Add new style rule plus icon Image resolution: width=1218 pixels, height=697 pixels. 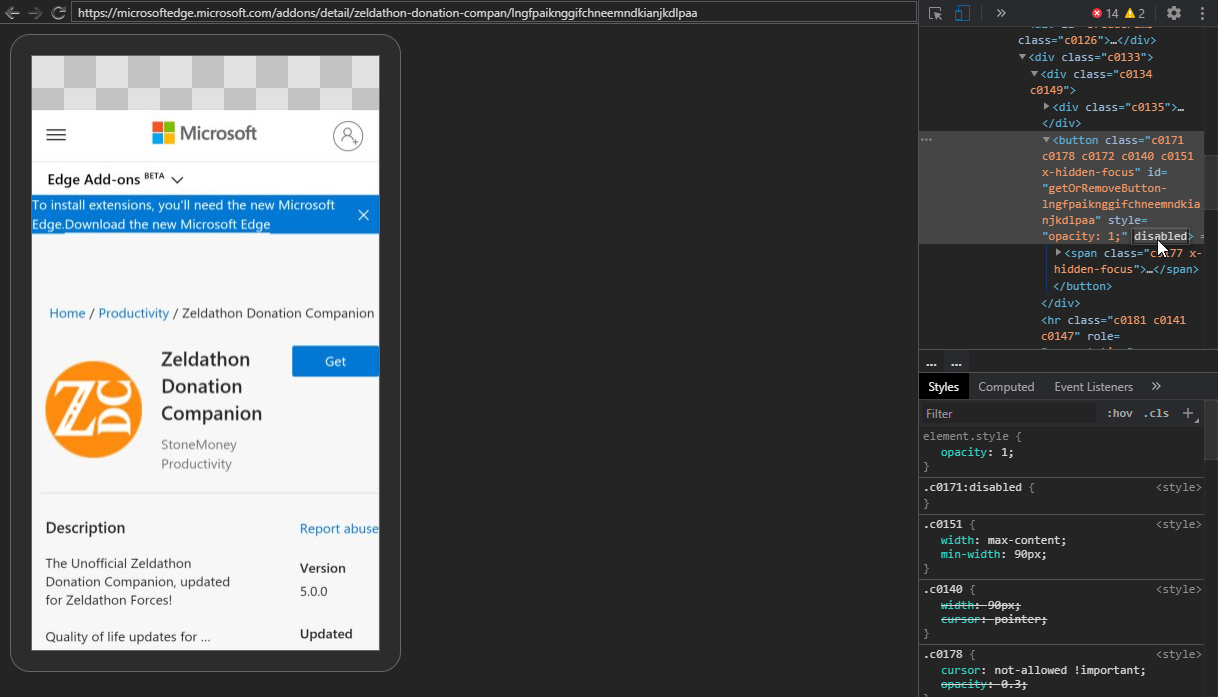[x=1188, y=413]
